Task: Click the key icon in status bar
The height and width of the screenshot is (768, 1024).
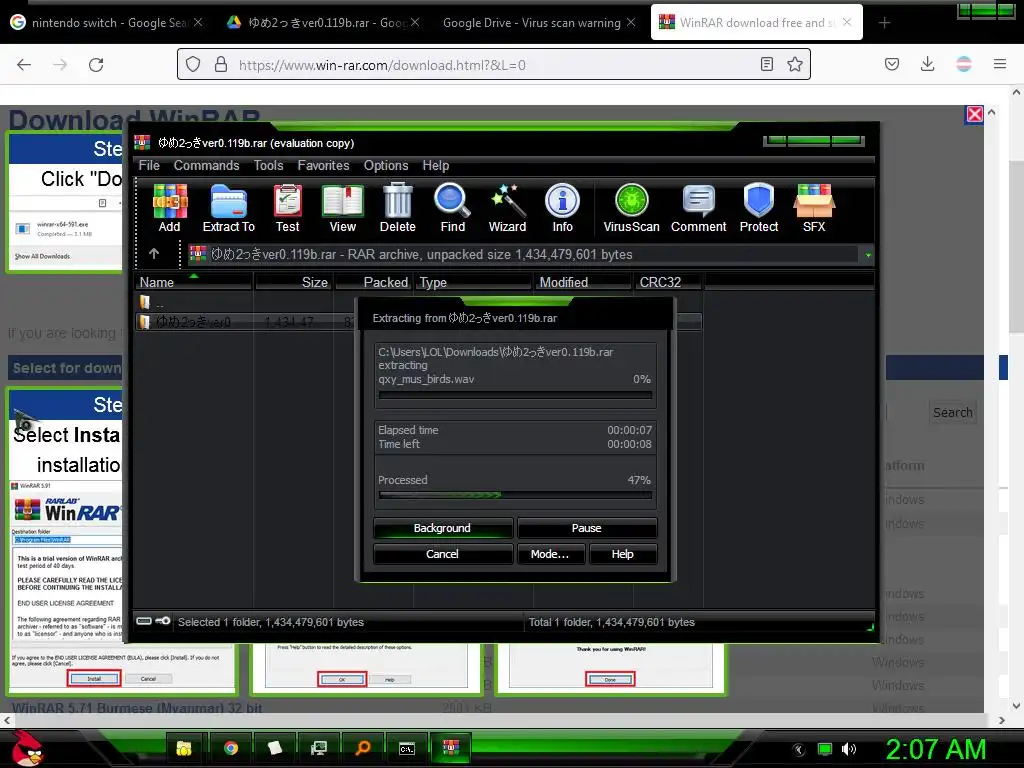Action: point(163,621)
